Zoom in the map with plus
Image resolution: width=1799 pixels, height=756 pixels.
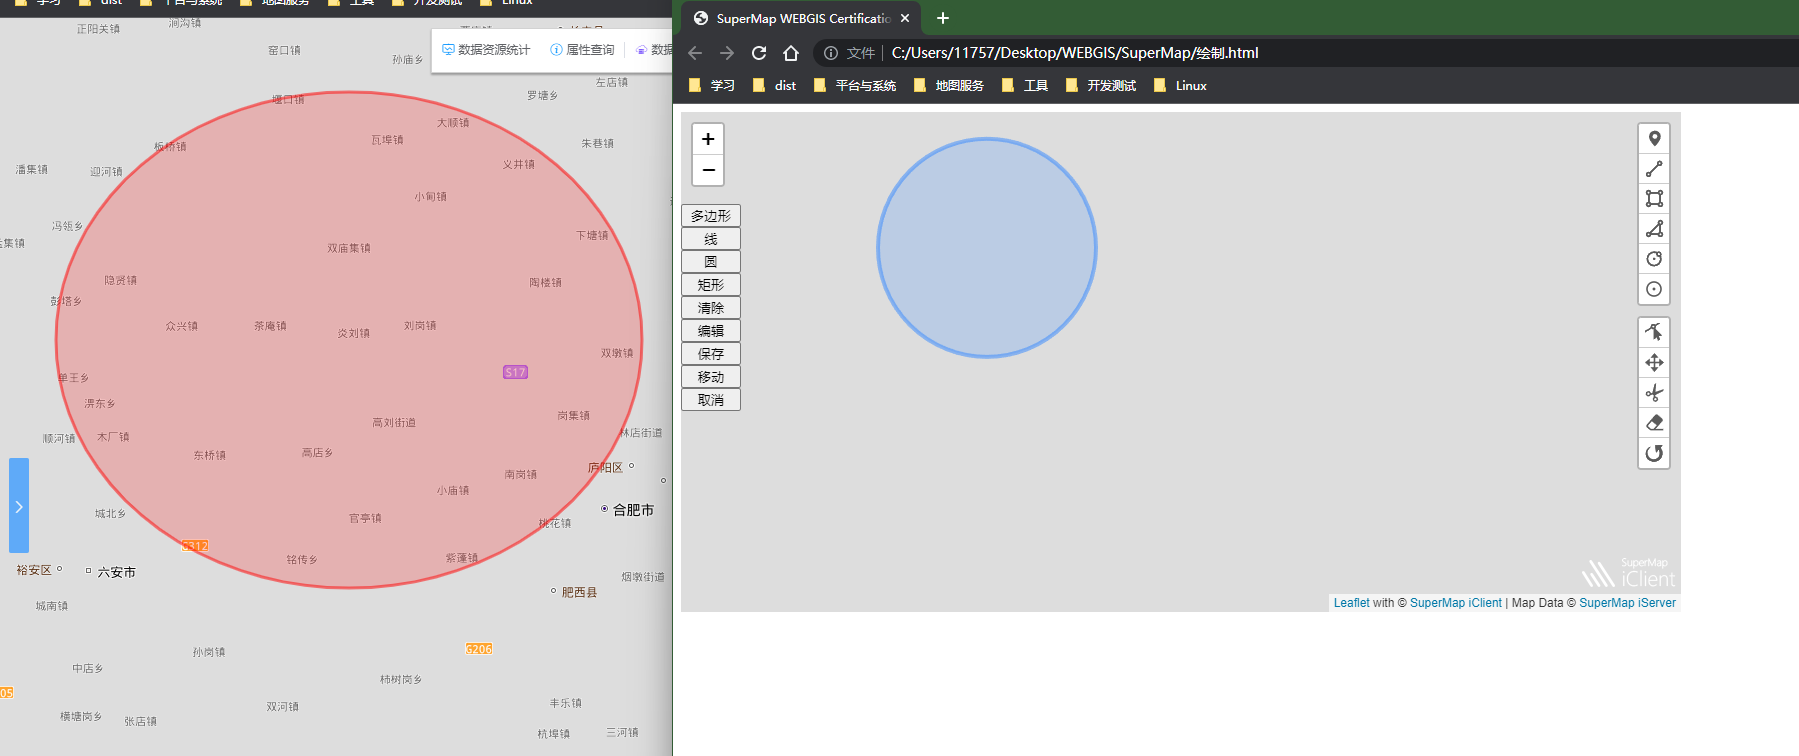tap(708, 139)
